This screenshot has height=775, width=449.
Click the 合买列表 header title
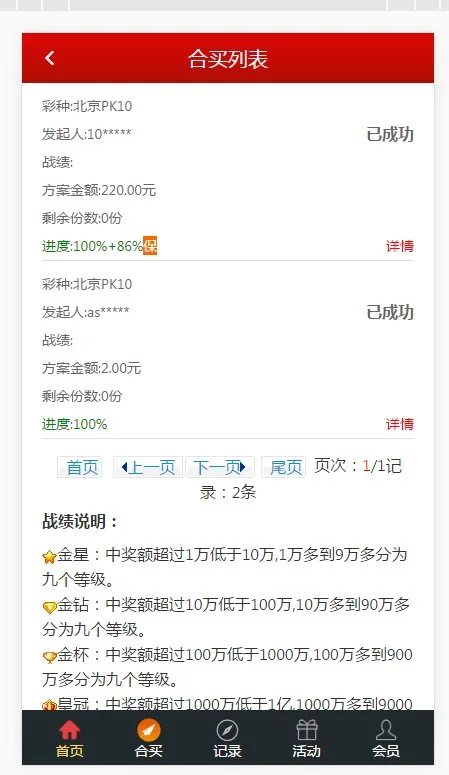(x=228, y=59)
